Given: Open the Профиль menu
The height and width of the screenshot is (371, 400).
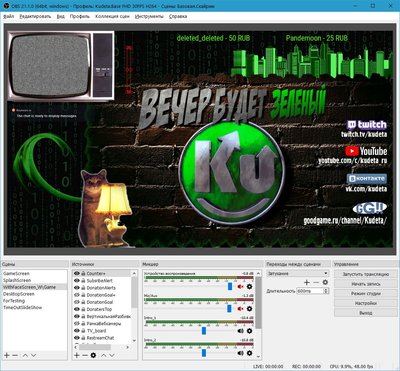Looking at the screenshot, I should (80, 16).
